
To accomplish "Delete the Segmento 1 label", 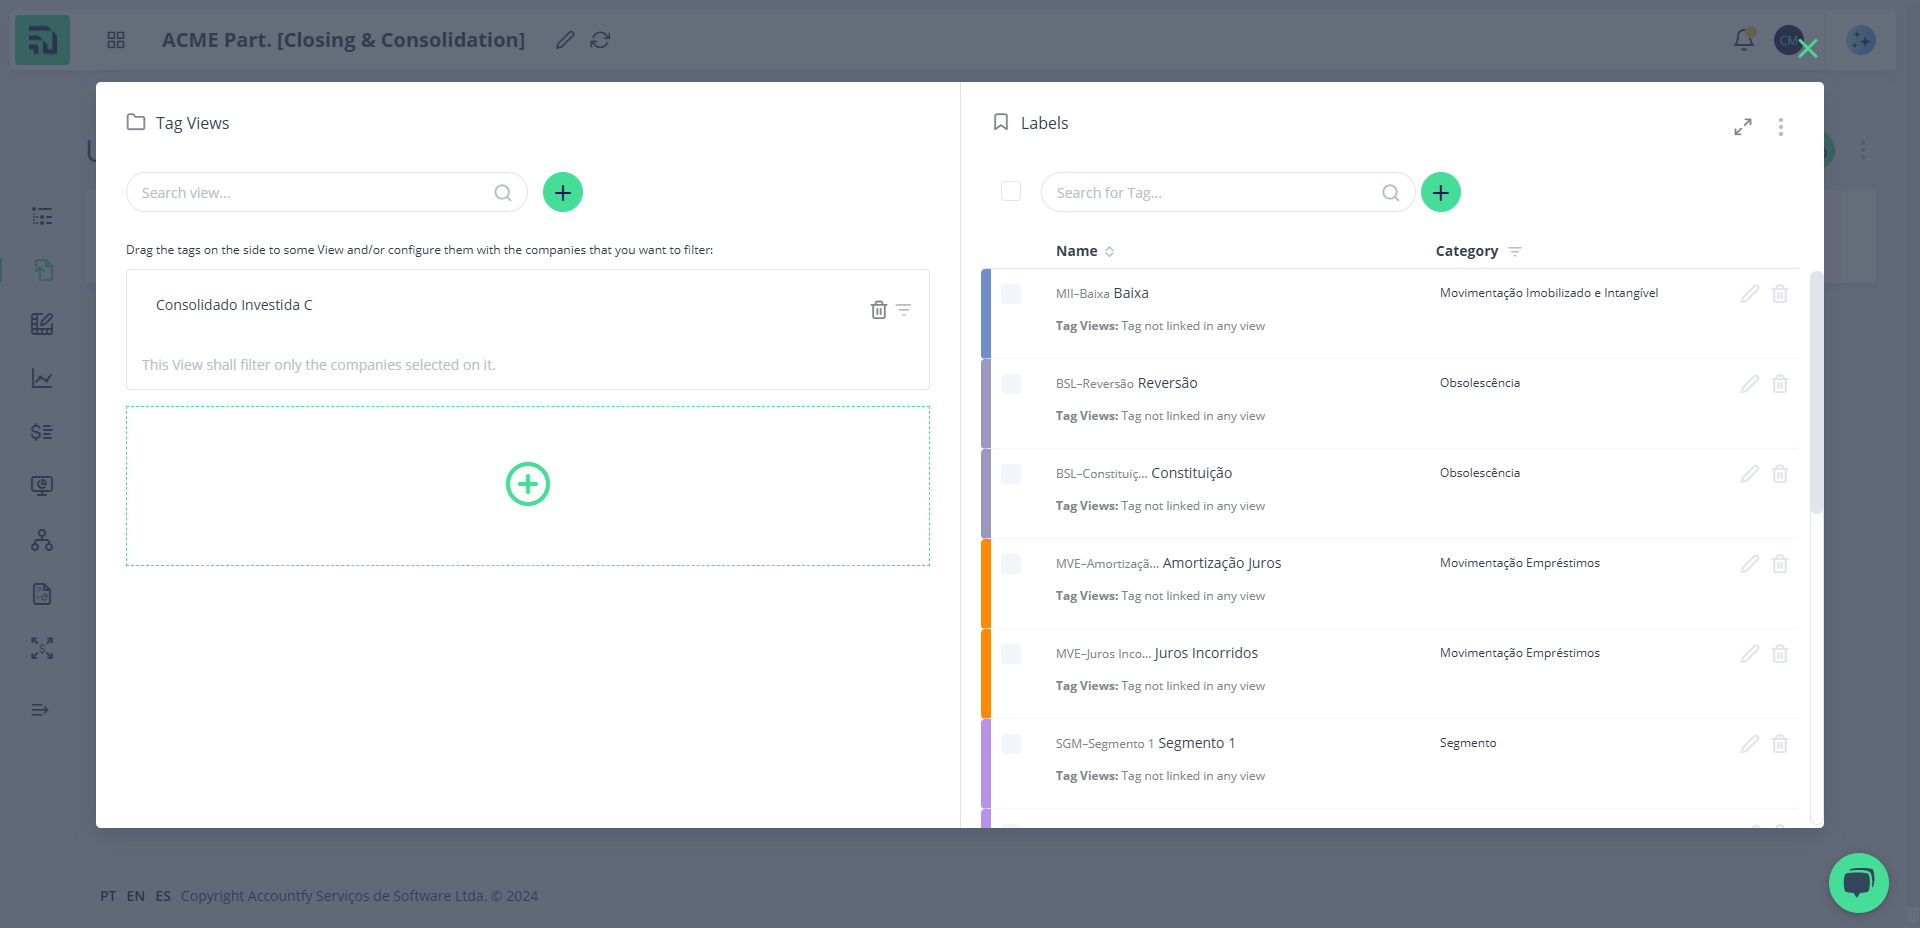I will coord(1780,744).
